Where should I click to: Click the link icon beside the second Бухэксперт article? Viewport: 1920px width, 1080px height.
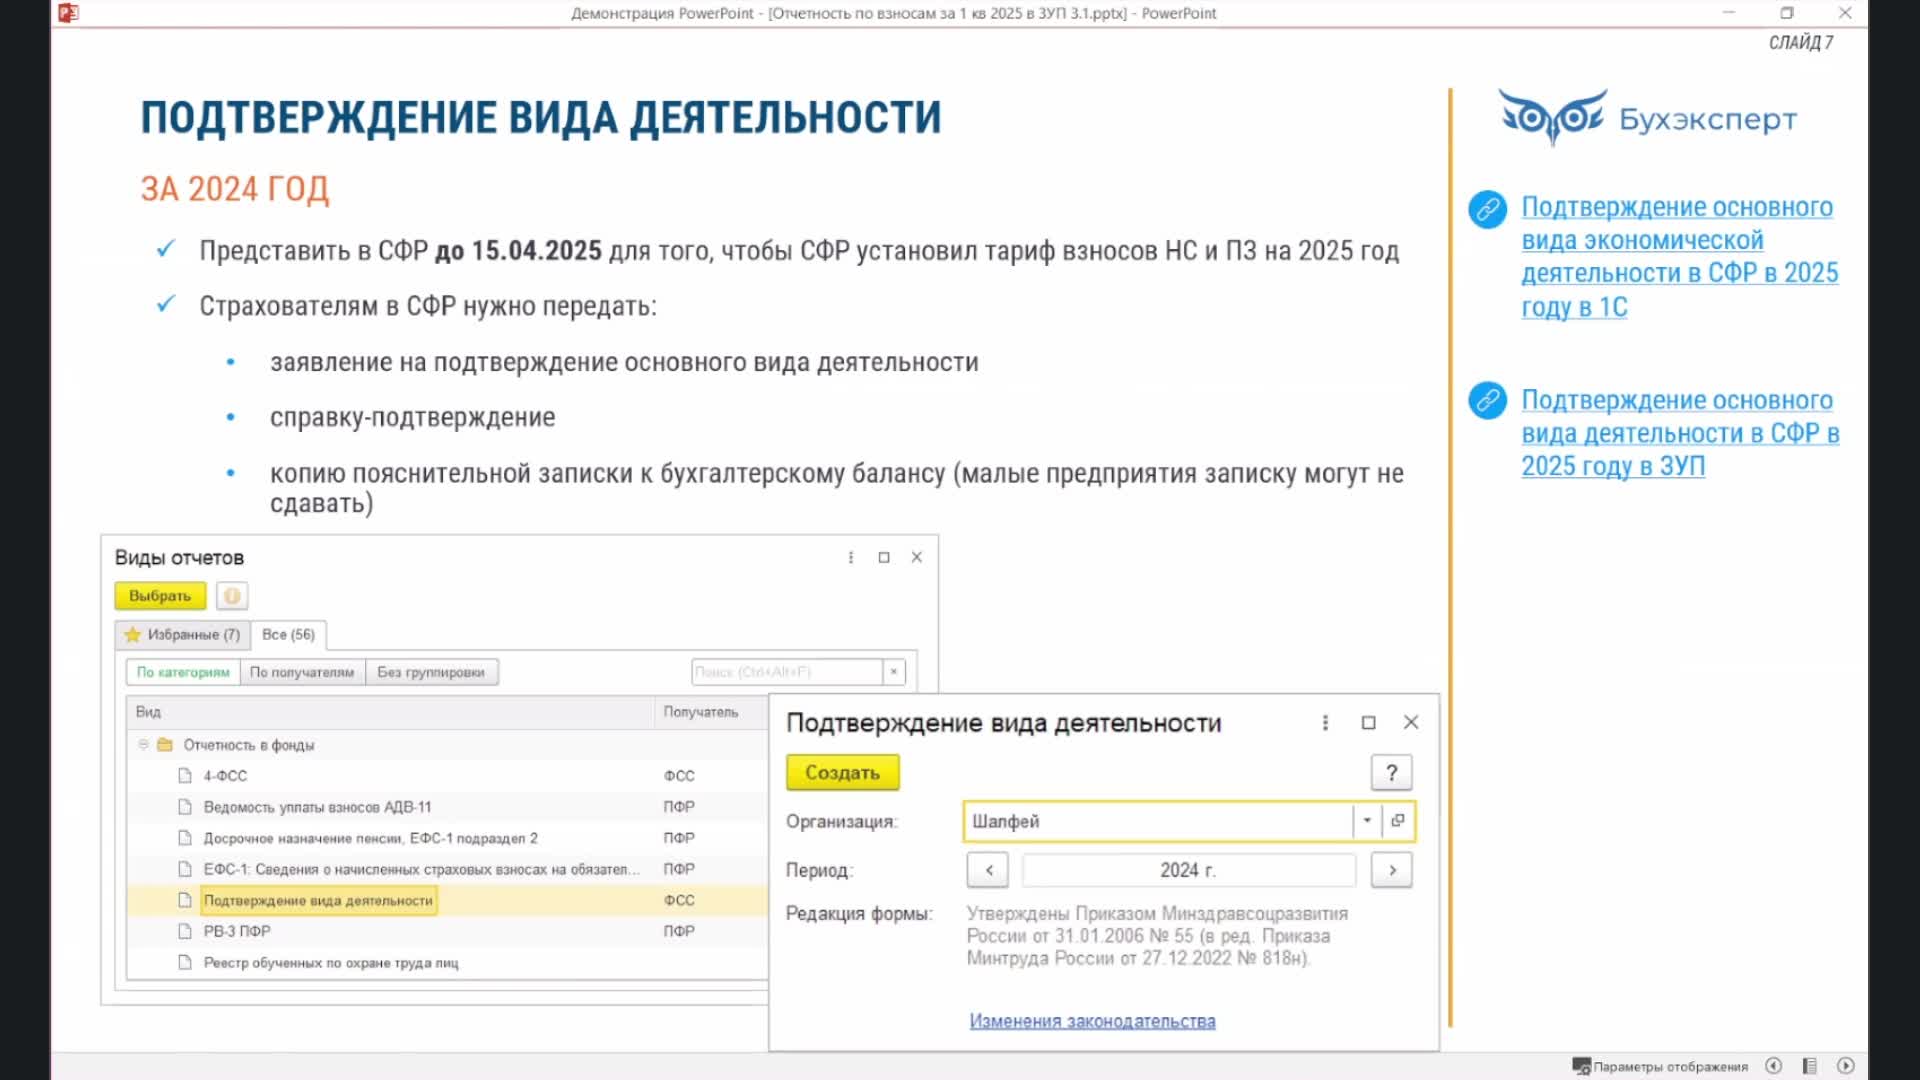tap(1487, 400)
